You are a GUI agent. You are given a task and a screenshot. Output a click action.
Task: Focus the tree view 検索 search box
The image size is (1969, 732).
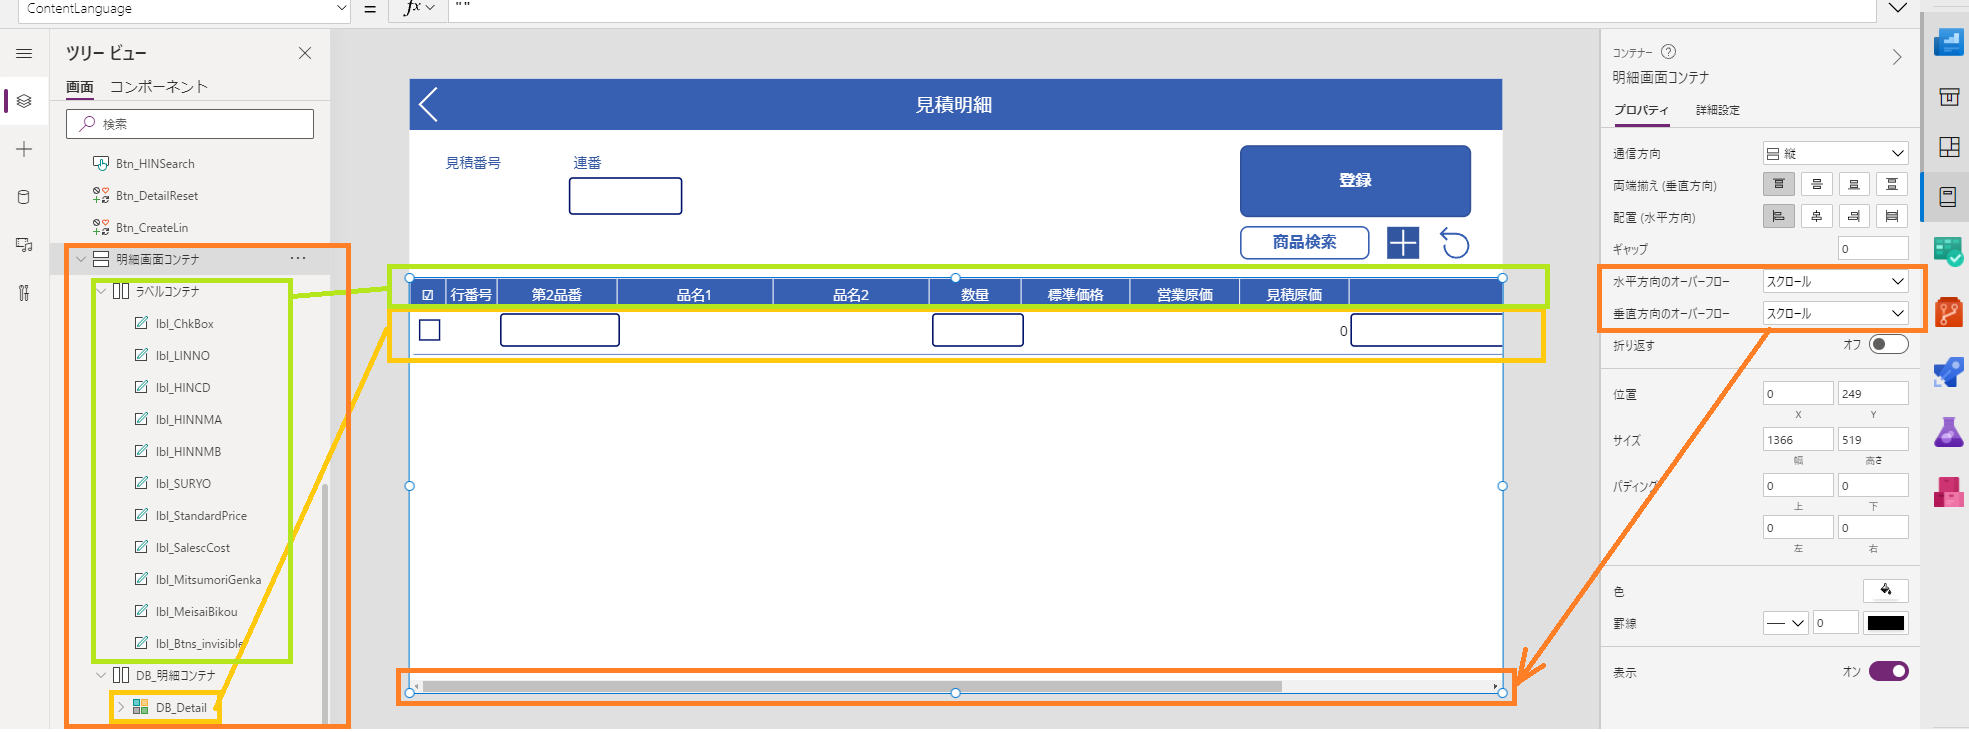(x=190, y=124)
